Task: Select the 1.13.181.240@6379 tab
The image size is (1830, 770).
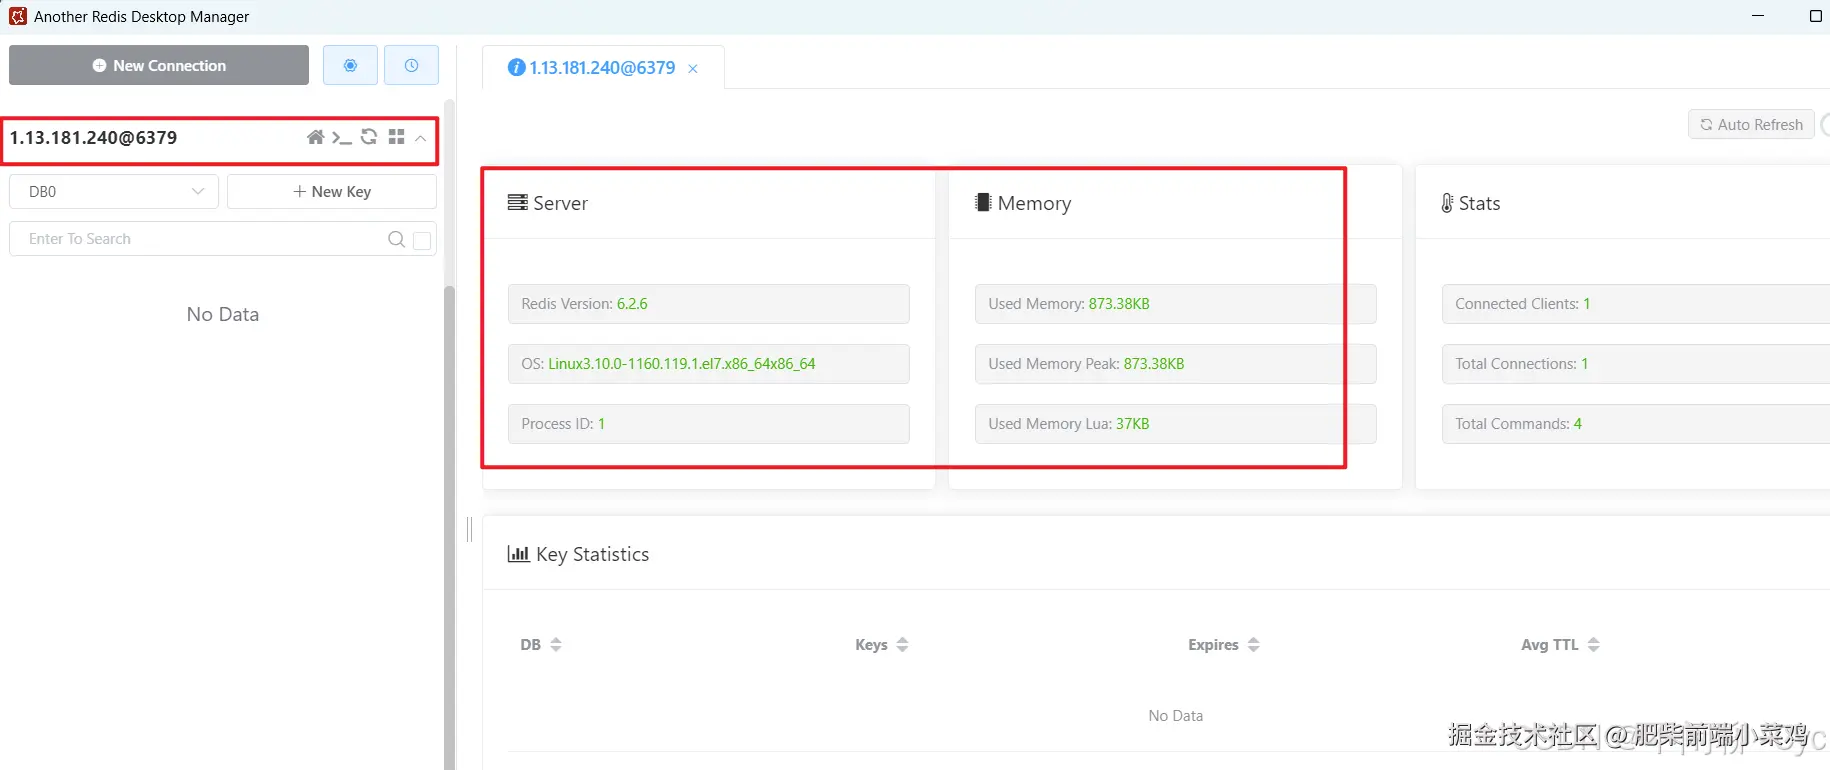Action: pos(602,68)
